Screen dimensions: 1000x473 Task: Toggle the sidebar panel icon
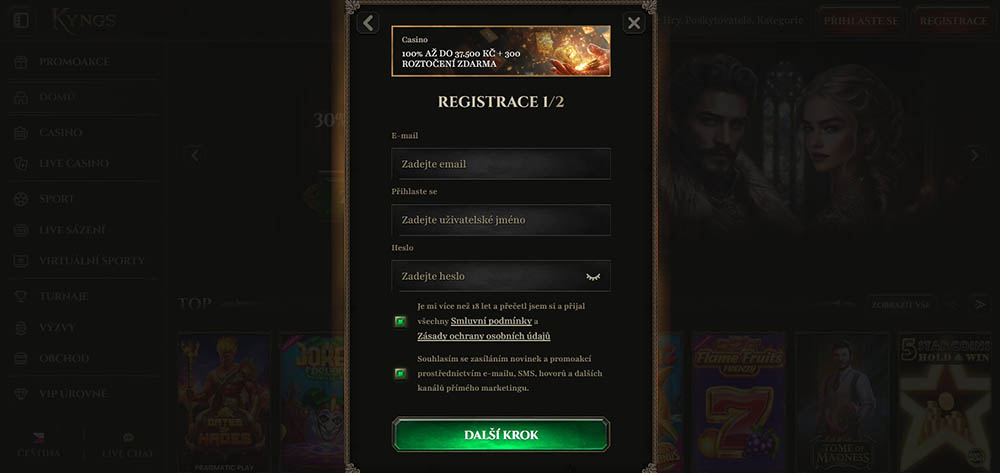[x=21, y=20]
